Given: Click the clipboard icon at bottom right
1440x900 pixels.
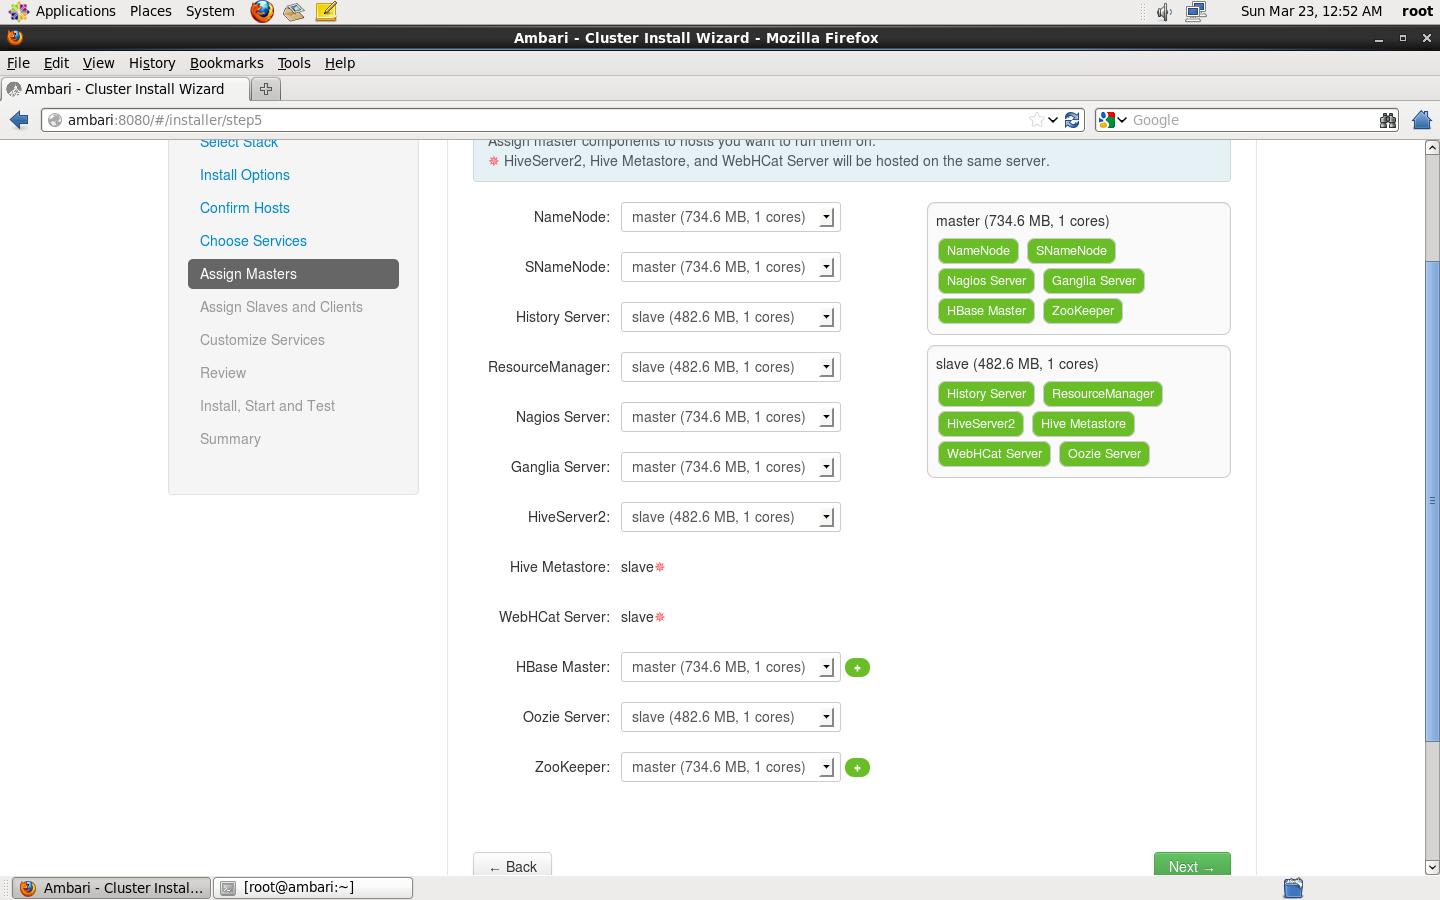Looking at the screenshot, I should click(1292, 887).
